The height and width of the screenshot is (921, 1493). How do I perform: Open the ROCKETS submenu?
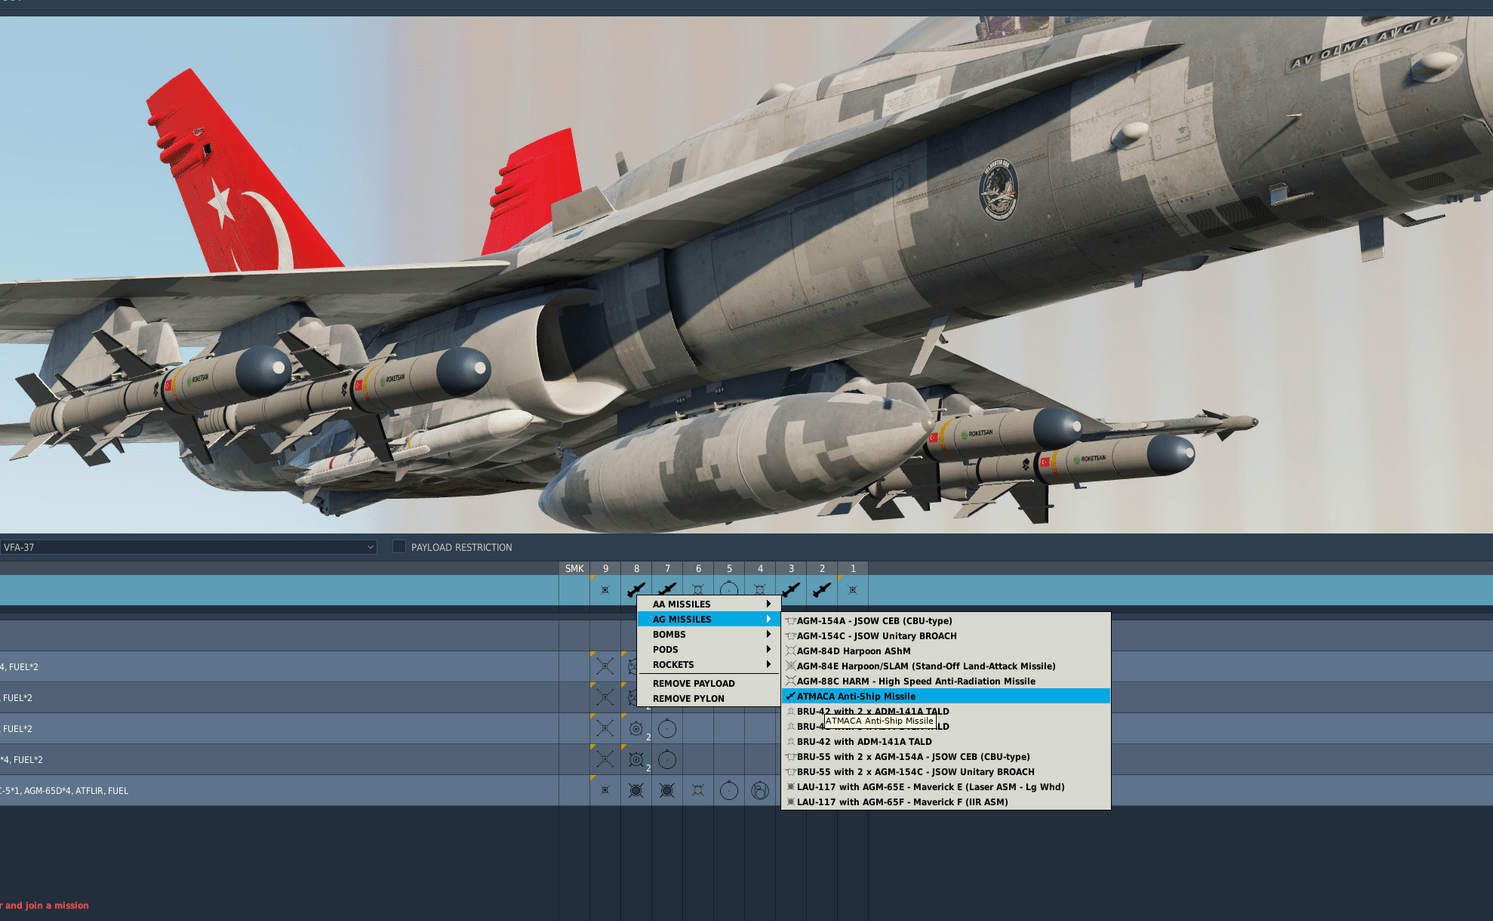click(708, 665)
